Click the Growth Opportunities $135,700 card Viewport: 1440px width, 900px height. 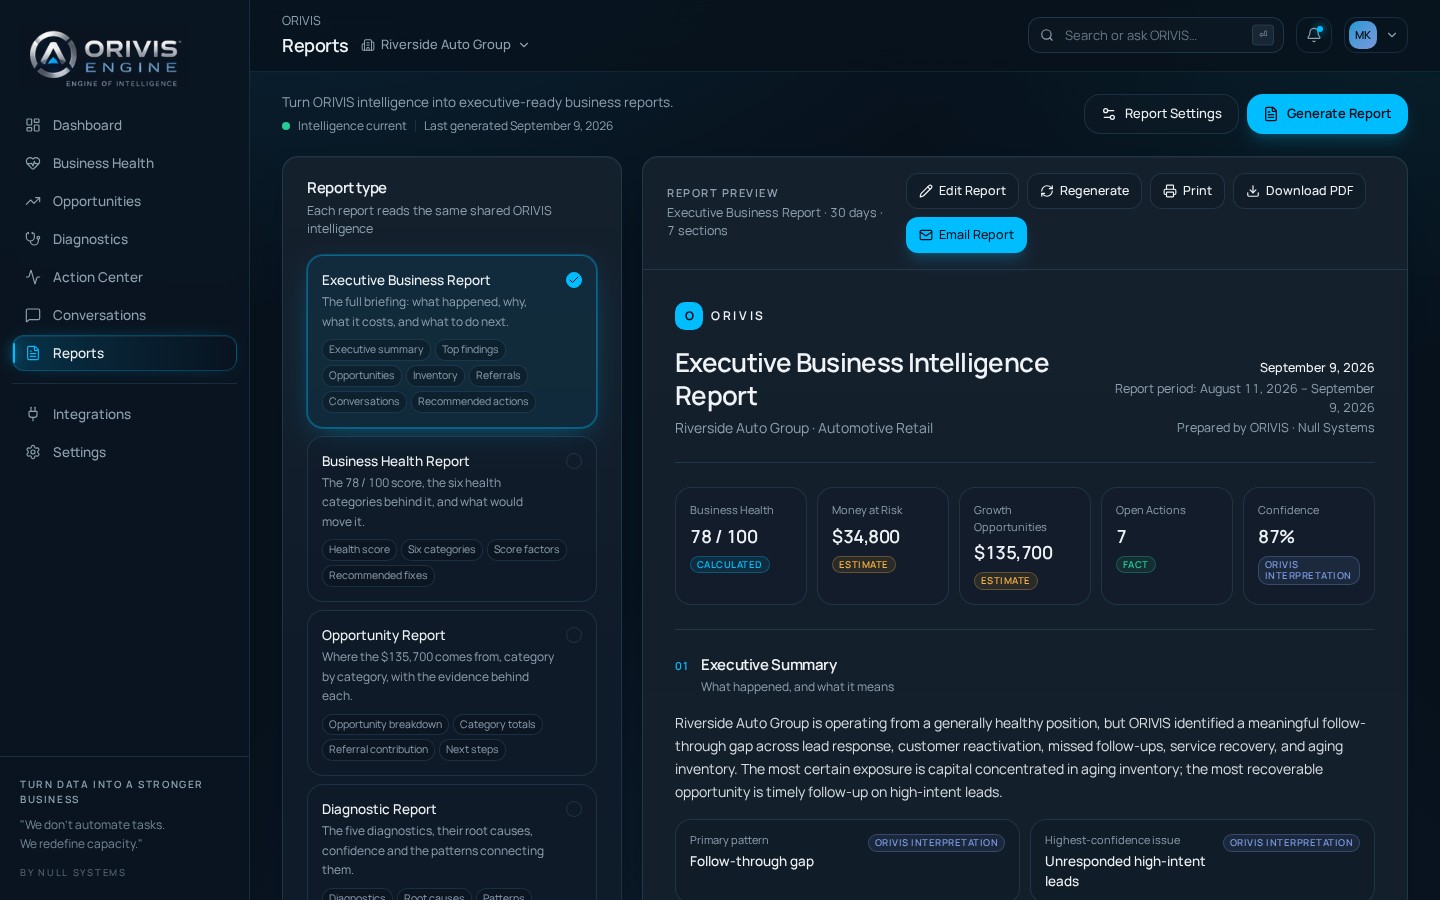tap(1025, 546)
